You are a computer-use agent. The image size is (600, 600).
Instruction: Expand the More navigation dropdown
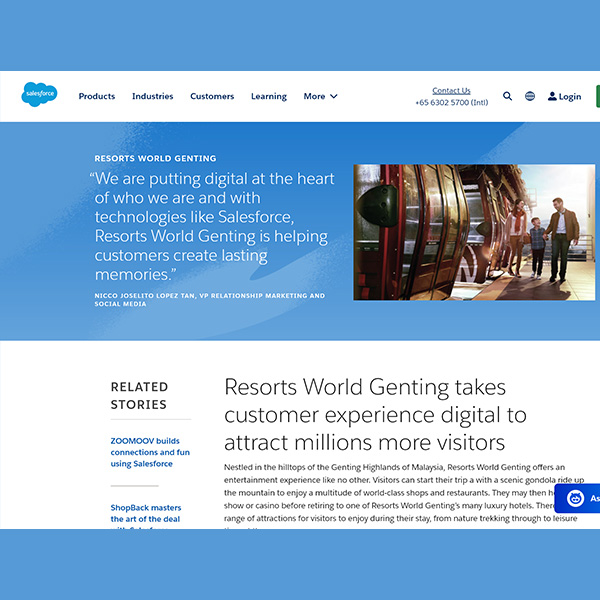click(x=320, y=96)
